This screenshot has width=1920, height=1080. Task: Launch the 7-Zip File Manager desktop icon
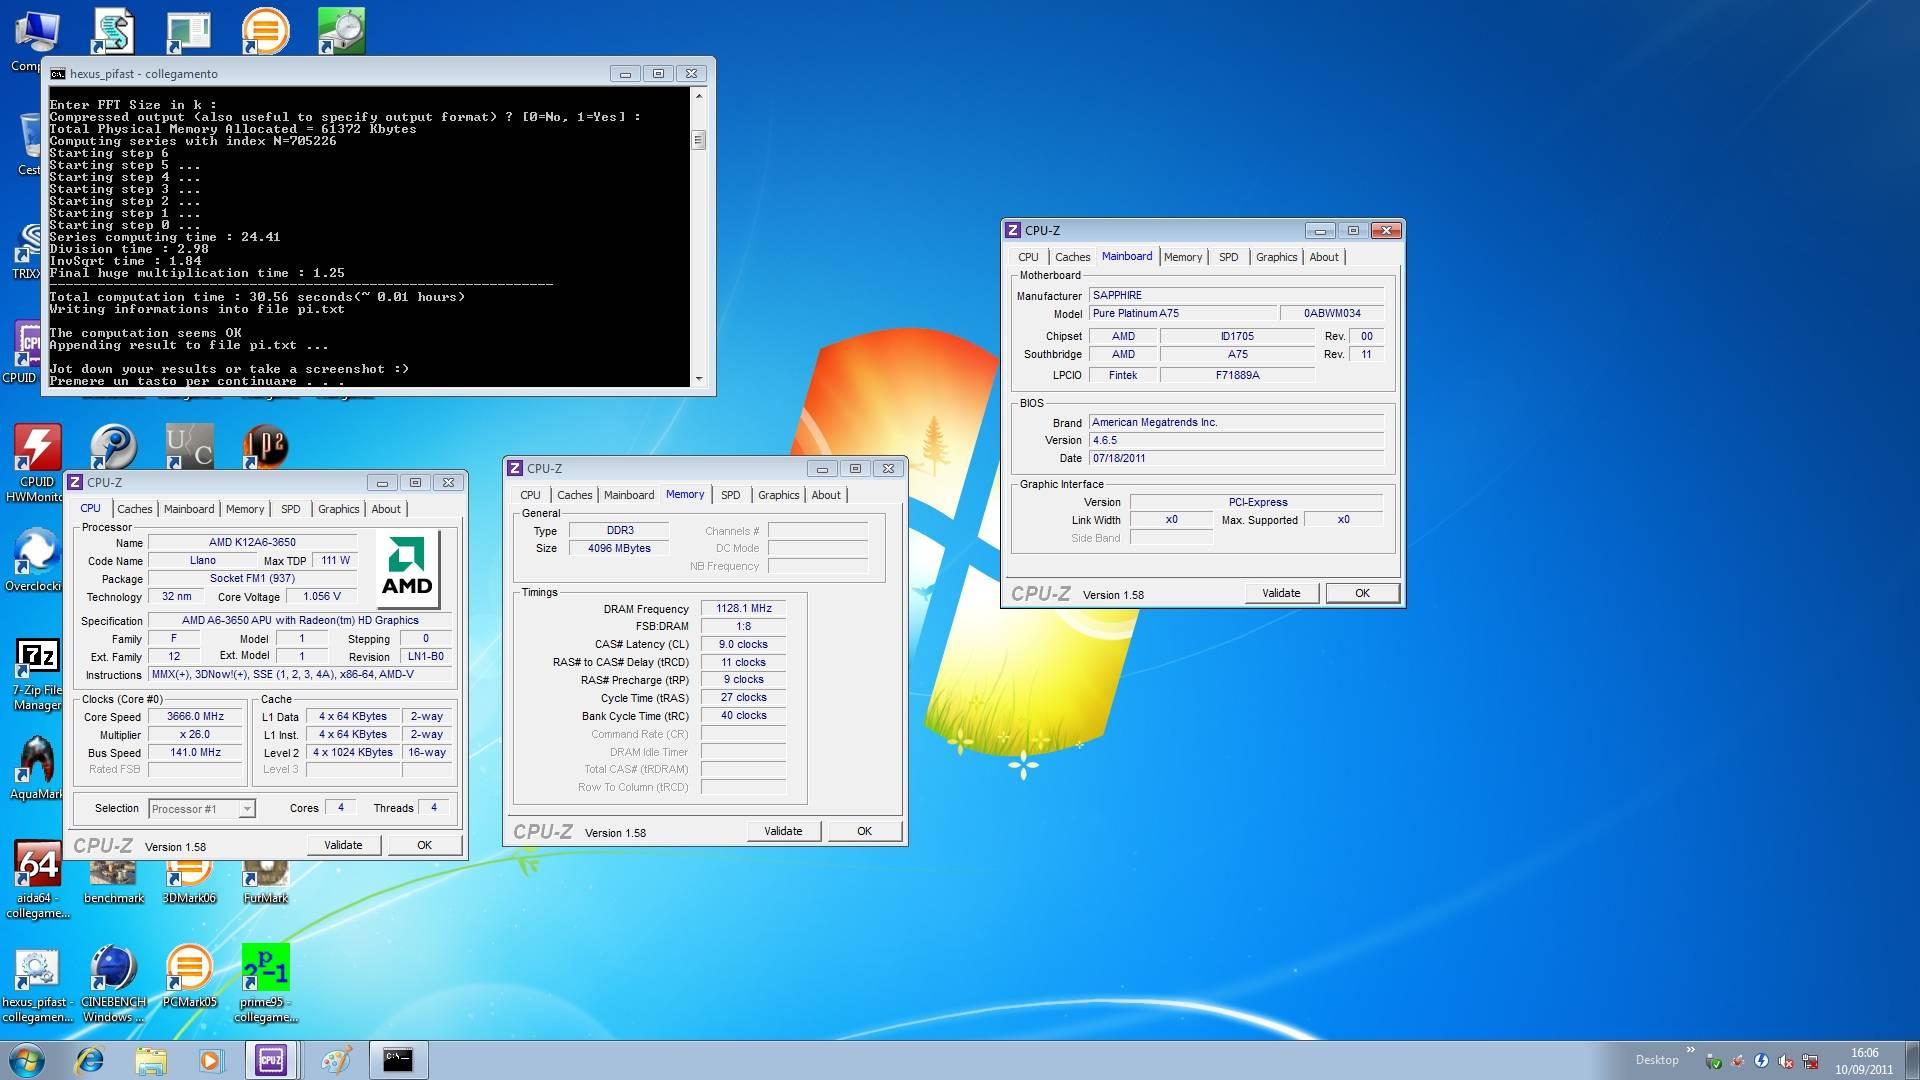click(x=37, y=674)
